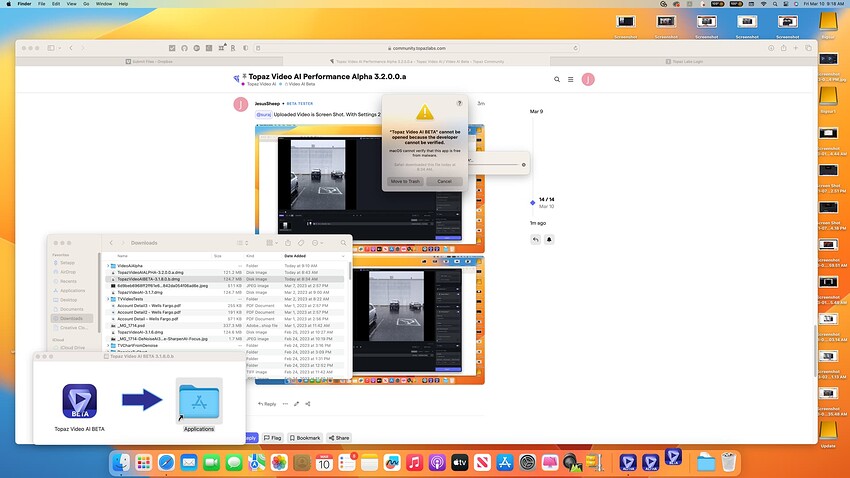This screenshot has height=478, width=850.
Task: Expand the TVChartFromDenoise folder in Downloads
Action: click(108, 346)
